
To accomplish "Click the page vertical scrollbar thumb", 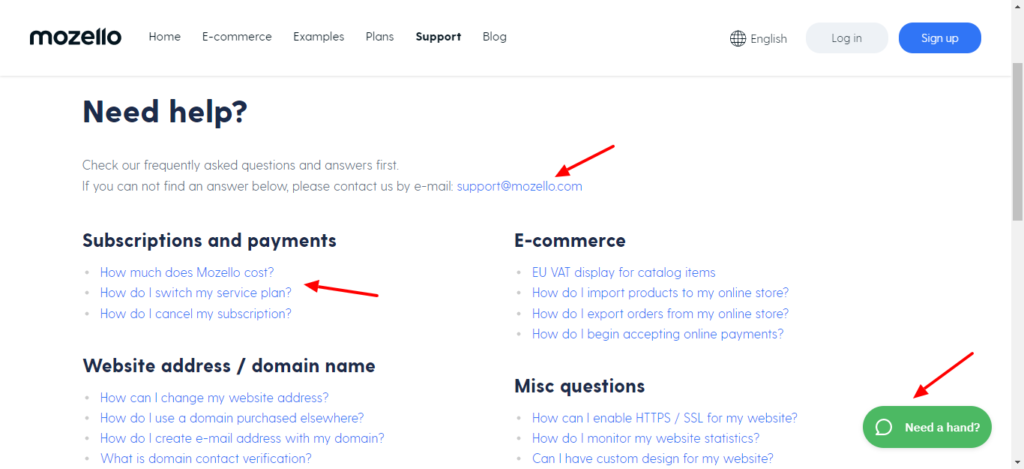I will [1017, 142].
